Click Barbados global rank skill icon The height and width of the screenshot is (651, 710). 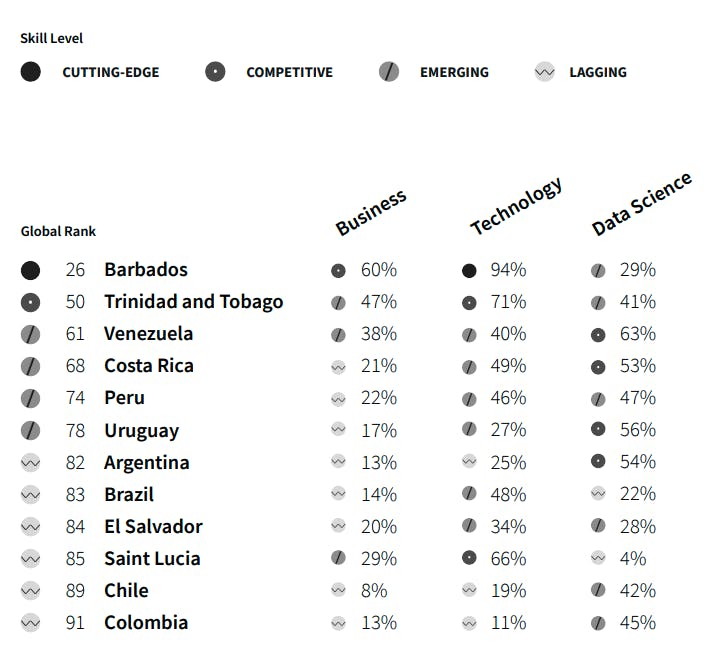tap(31, 270)
